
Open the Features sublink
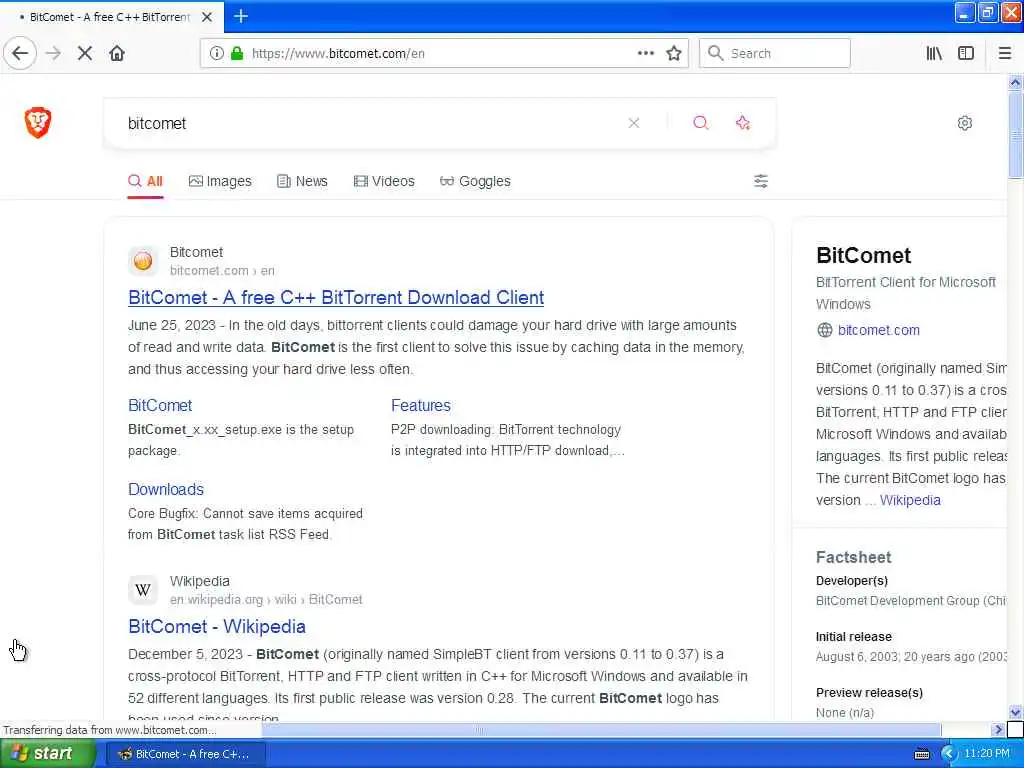pos(421,406)
